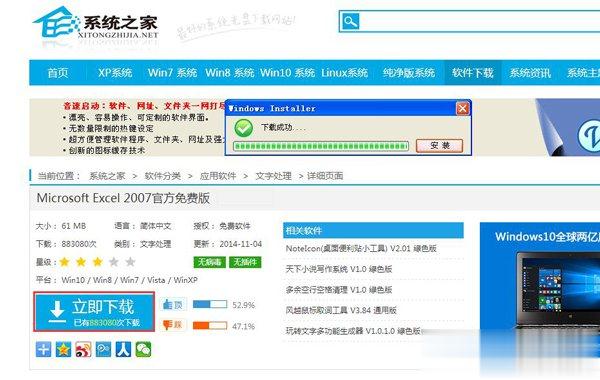The image size is (600, 380).
Task: Open the 软件下载 nav tab
Action: [473, 73]
